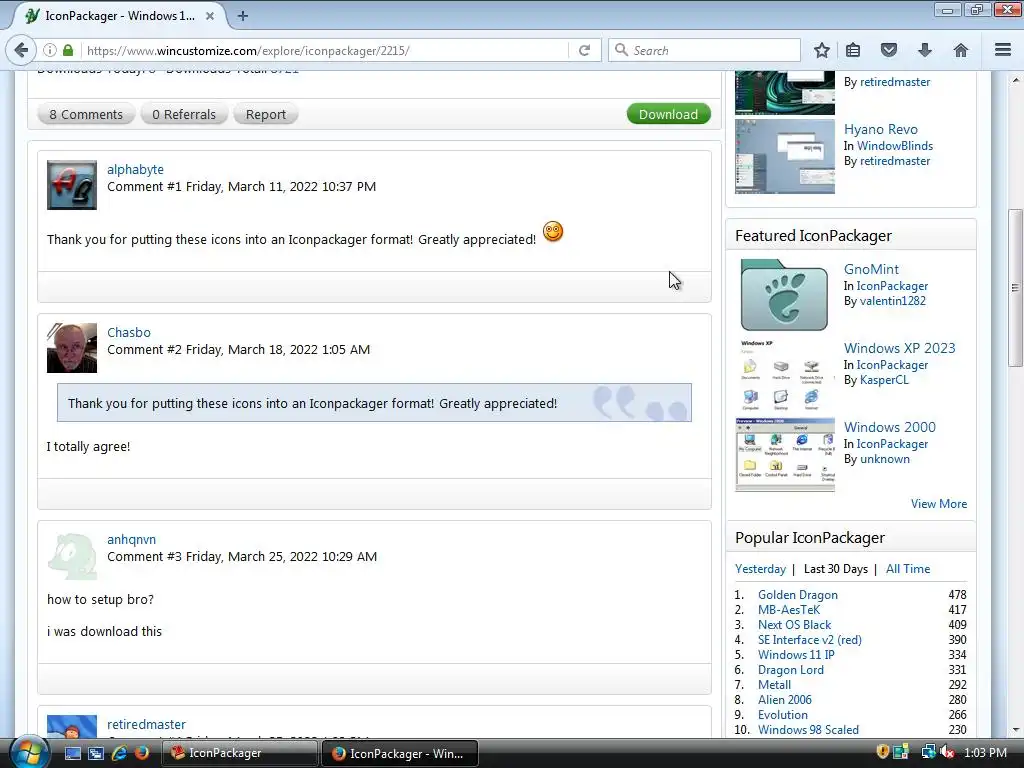Launch Internet Explorer from quick launch

[119, 753]
